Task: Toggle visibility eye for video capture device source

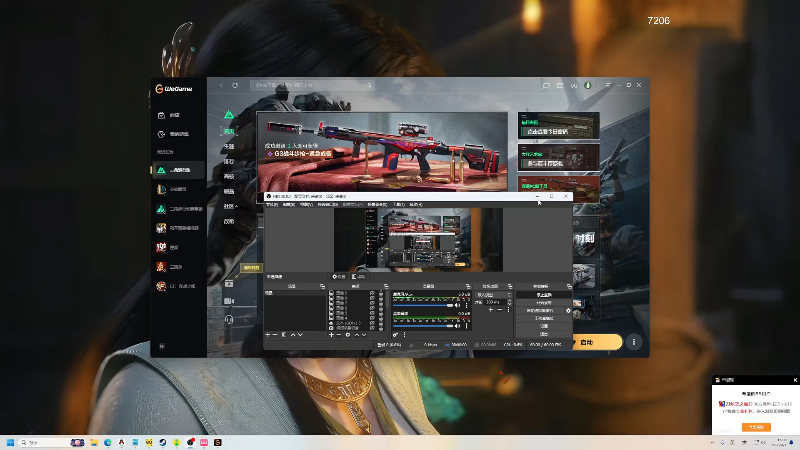Action: (372, 328)
